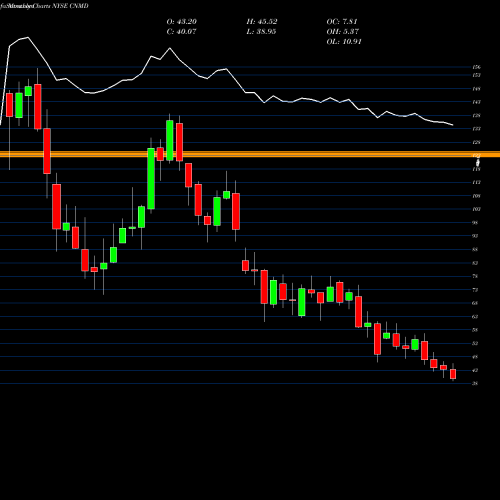
Task: Click the "OH: 5.37" readout
Action: 343,32
